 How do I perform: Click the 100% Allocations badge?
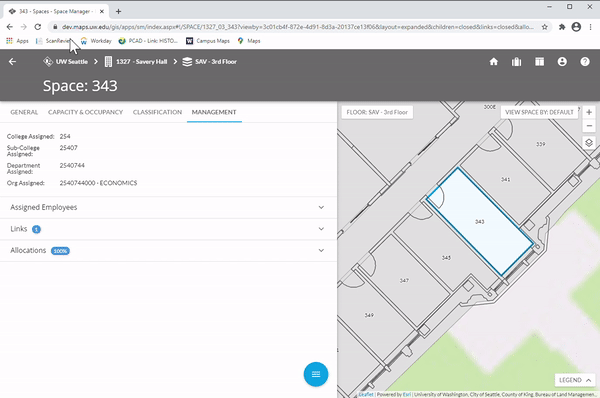(x=60, y=251)
